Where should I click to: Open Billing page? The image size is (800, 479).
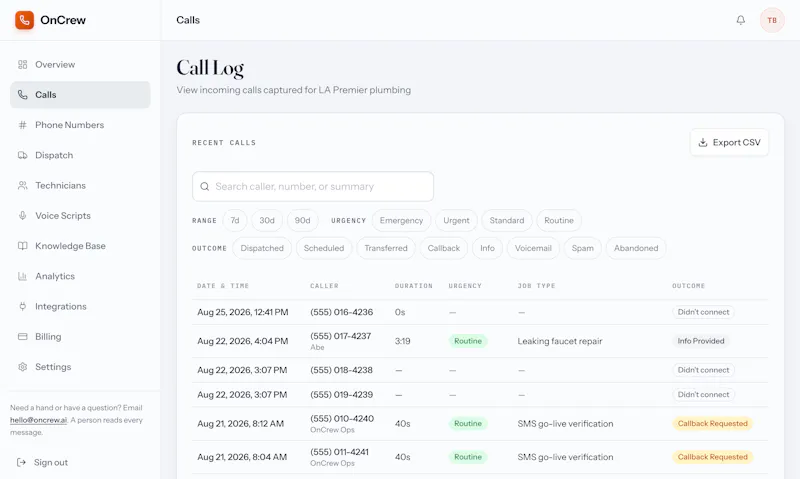[x=80, y=337]
